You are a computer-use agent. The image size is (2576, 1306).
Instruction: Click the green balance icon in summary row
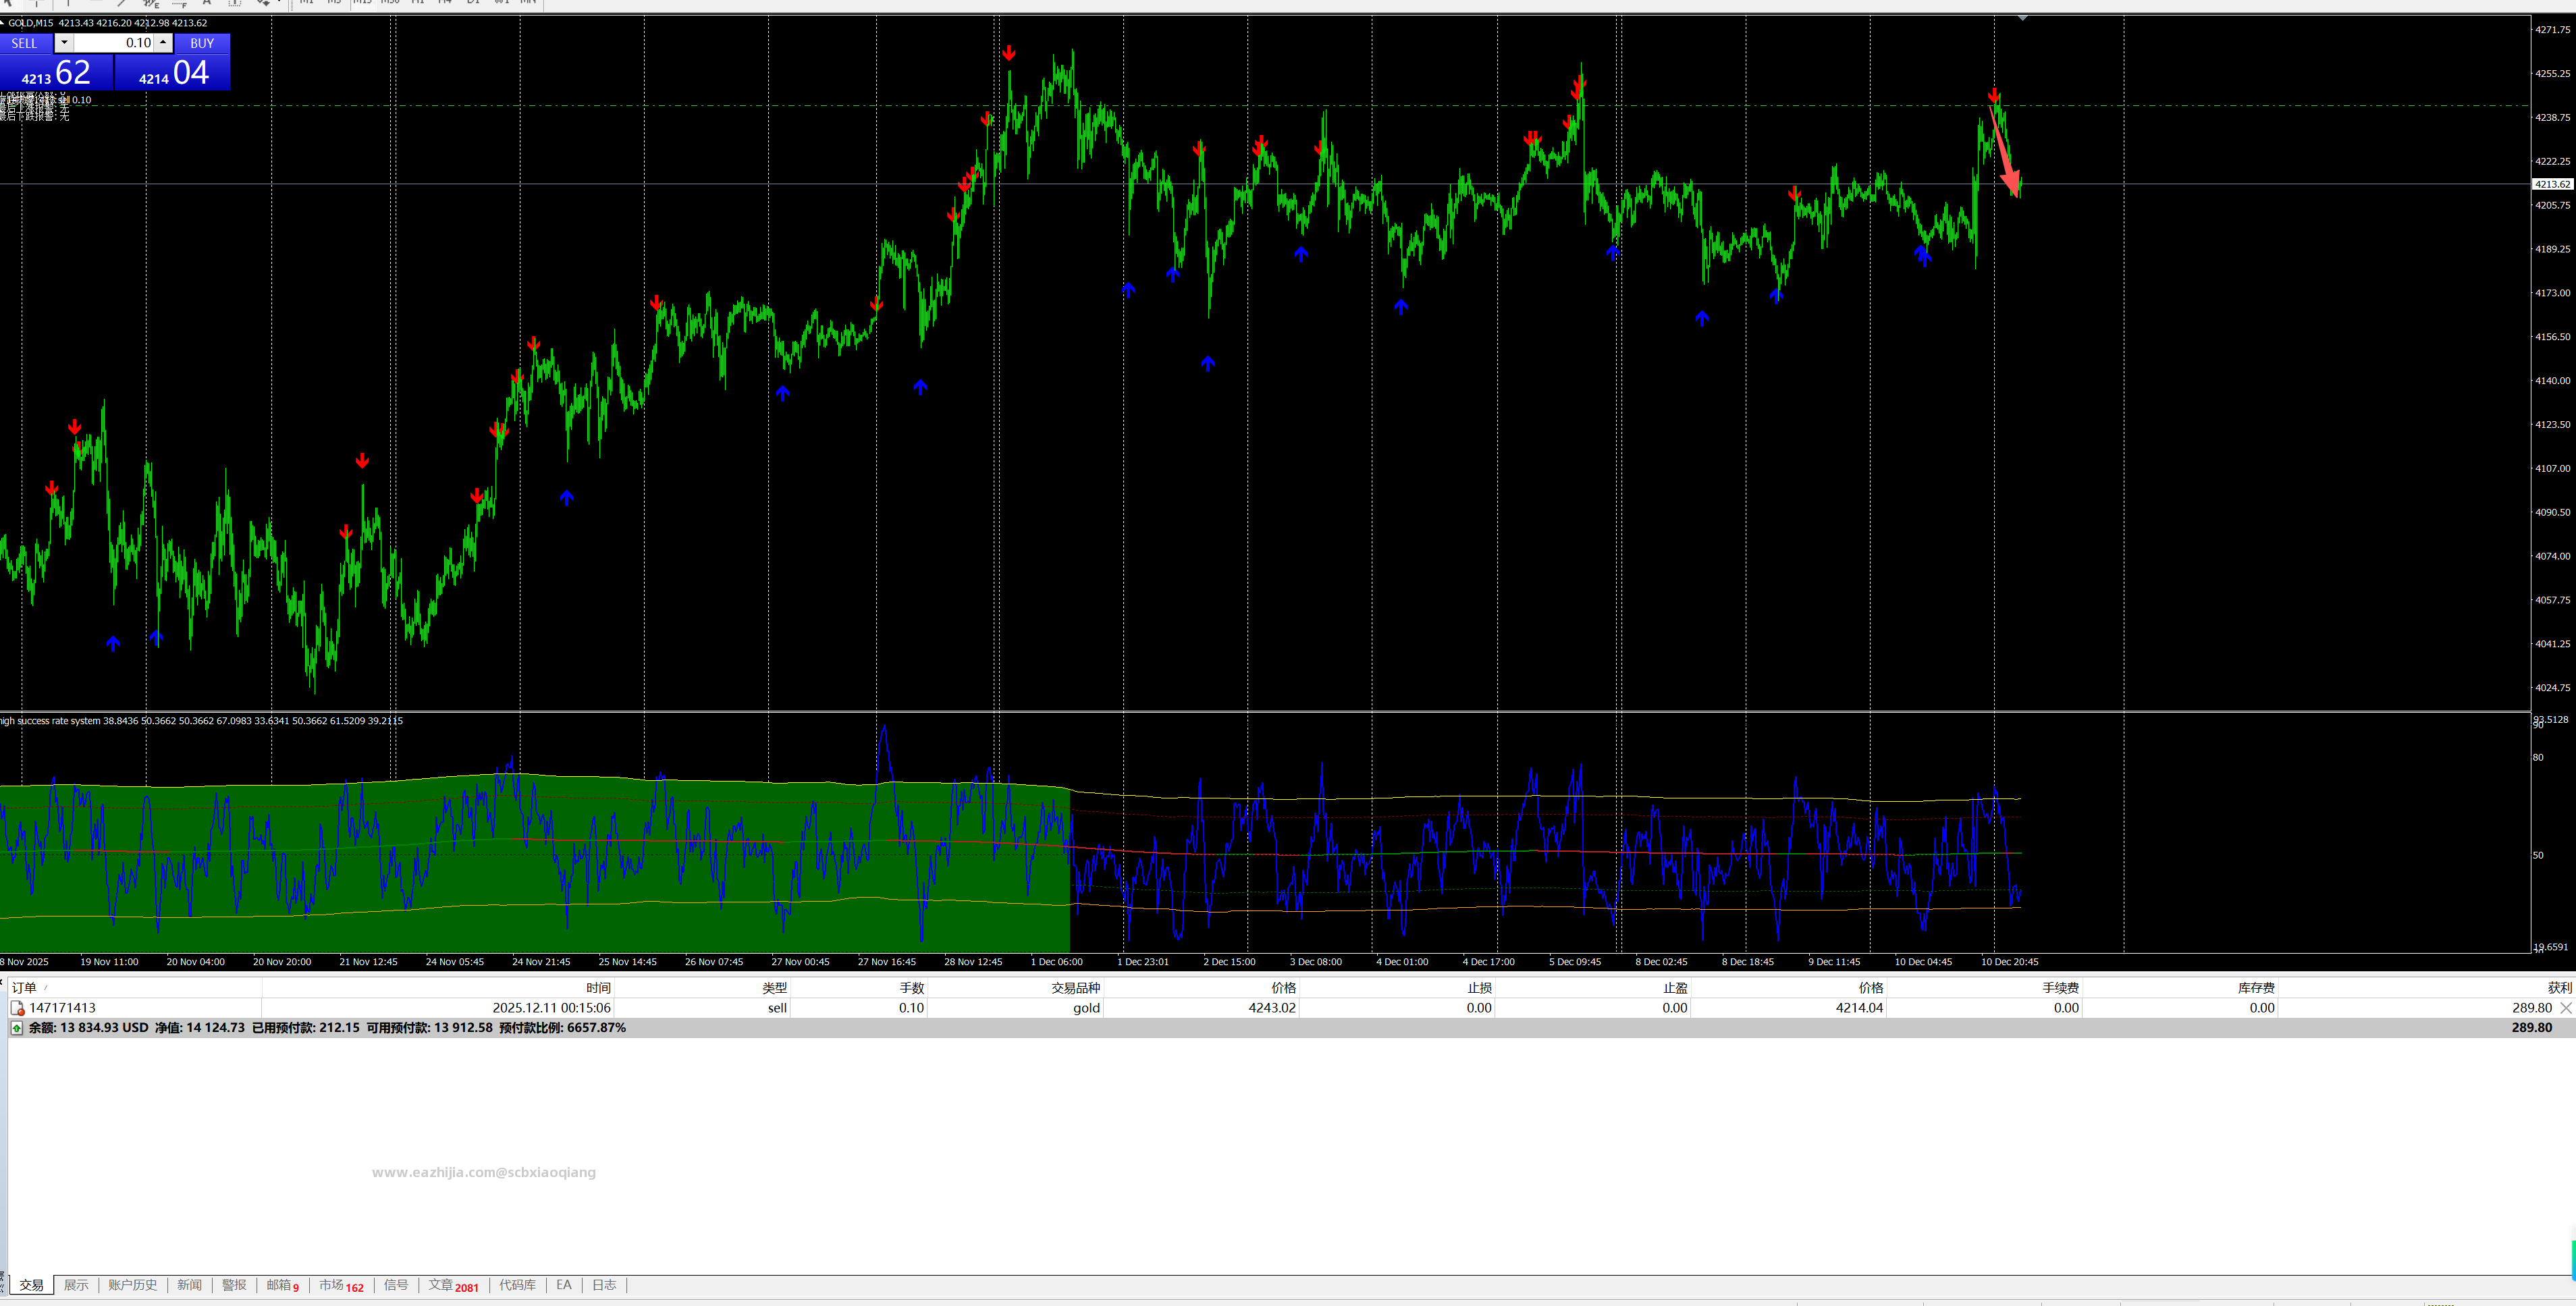17,1028
